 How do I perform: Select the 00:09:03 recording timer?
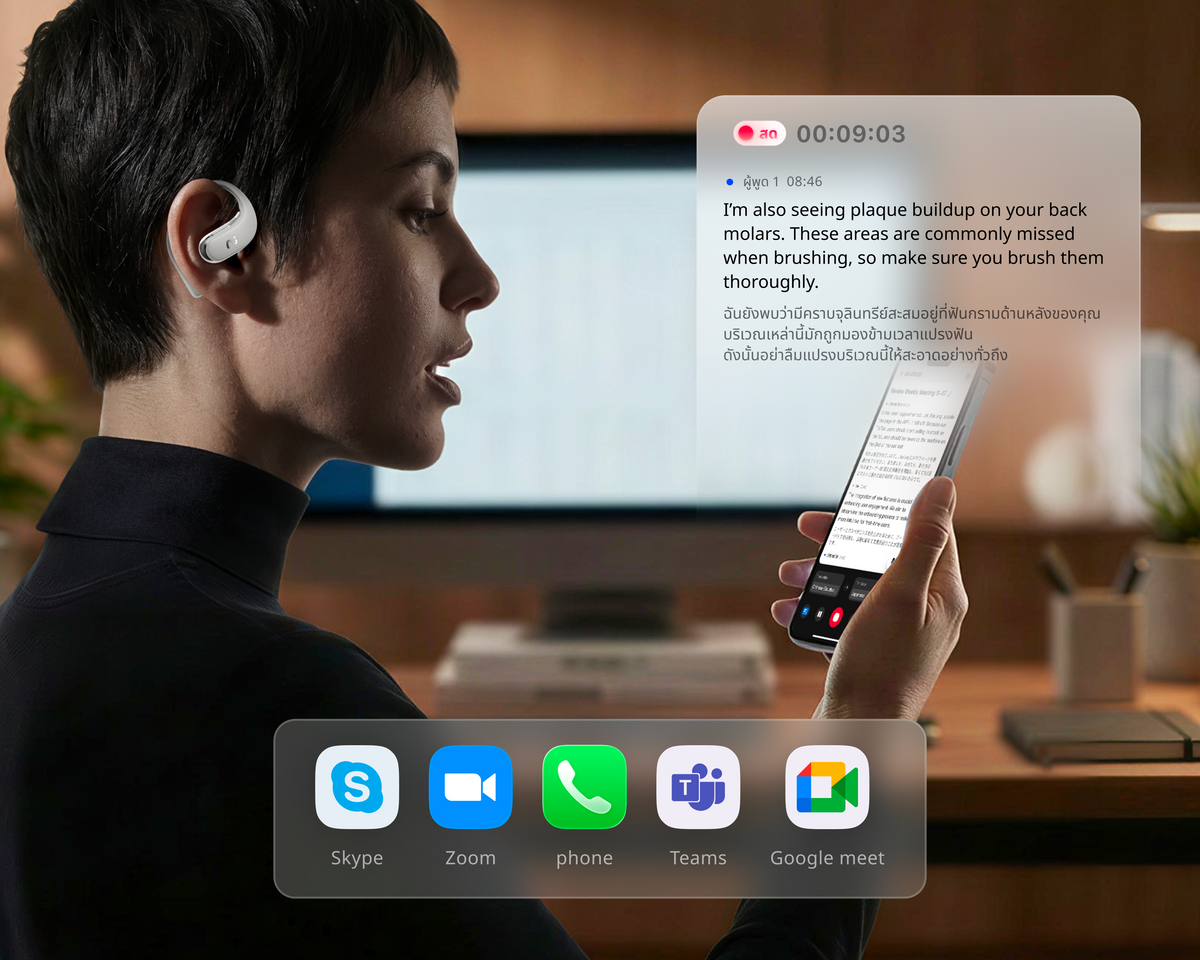(851, 133)
